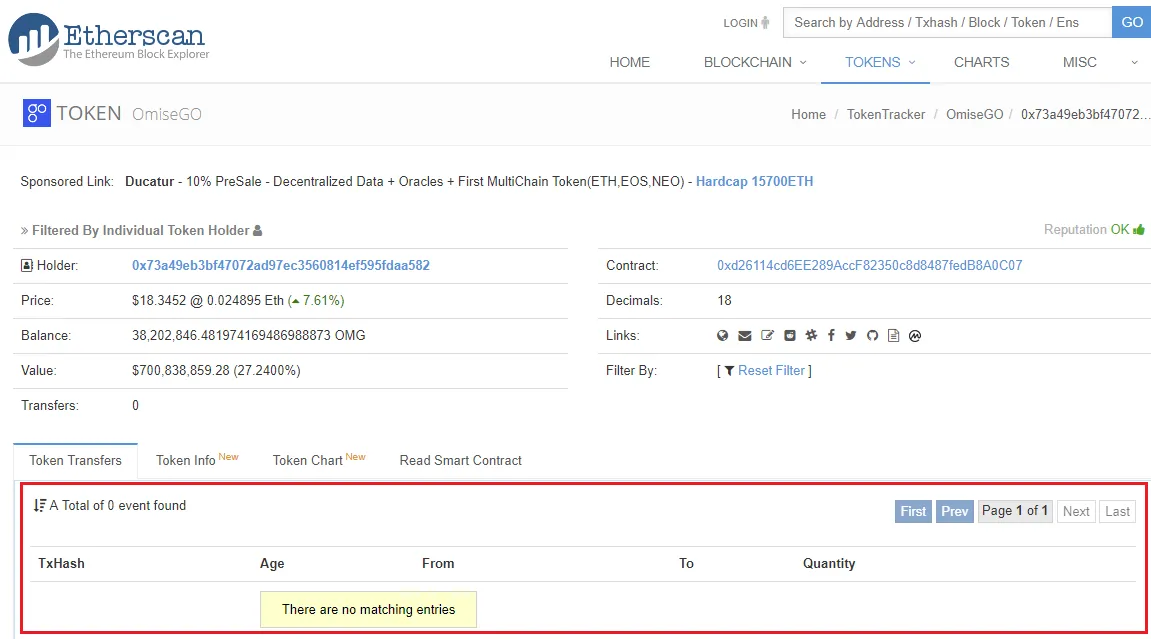This screenshot has width=1151, height=639.
Task: Click the balance value ending in OMG
Action: [x=248, y=335]
